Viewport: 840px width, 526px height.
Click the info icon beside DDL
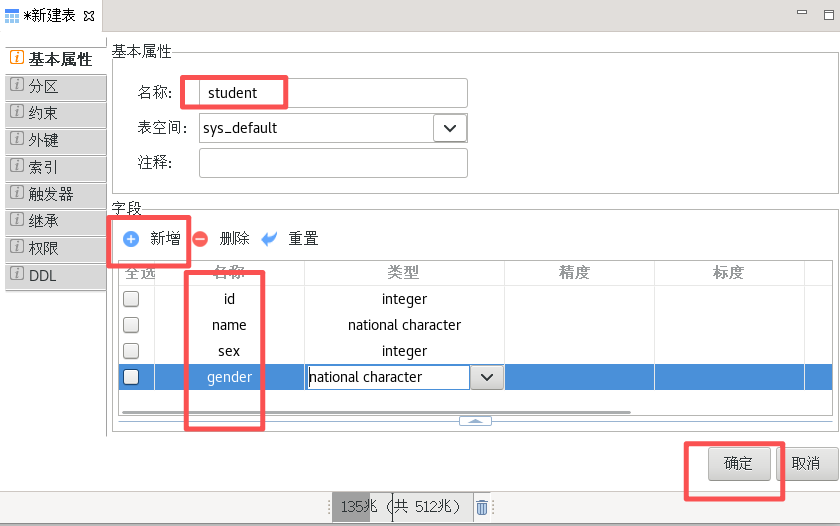(17, 273)
